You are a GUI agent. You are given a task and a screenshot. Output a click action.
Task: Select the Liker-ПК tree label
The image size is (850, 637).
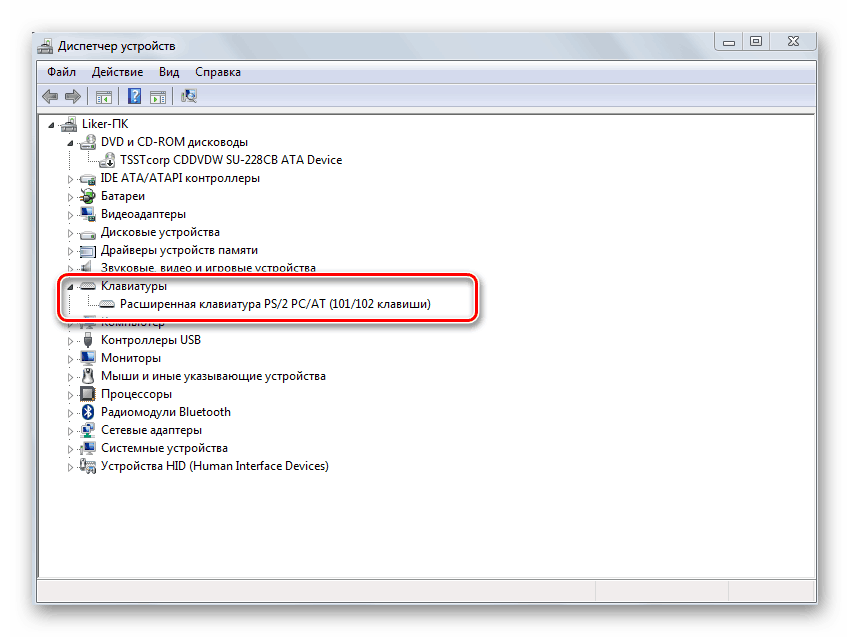point(105,124)
